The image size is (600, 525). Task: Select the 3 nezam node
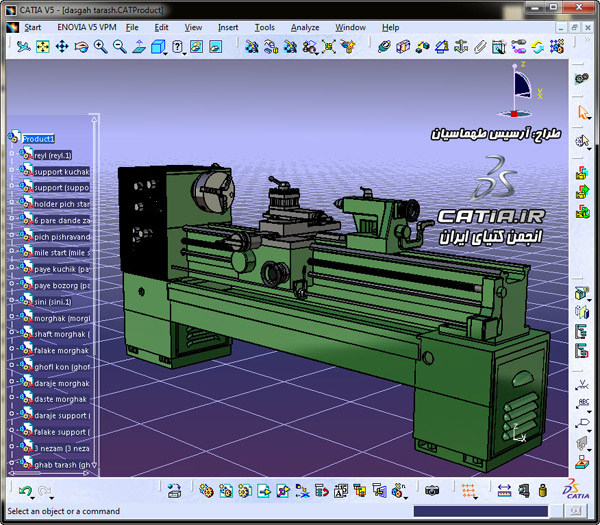point(62,448)
